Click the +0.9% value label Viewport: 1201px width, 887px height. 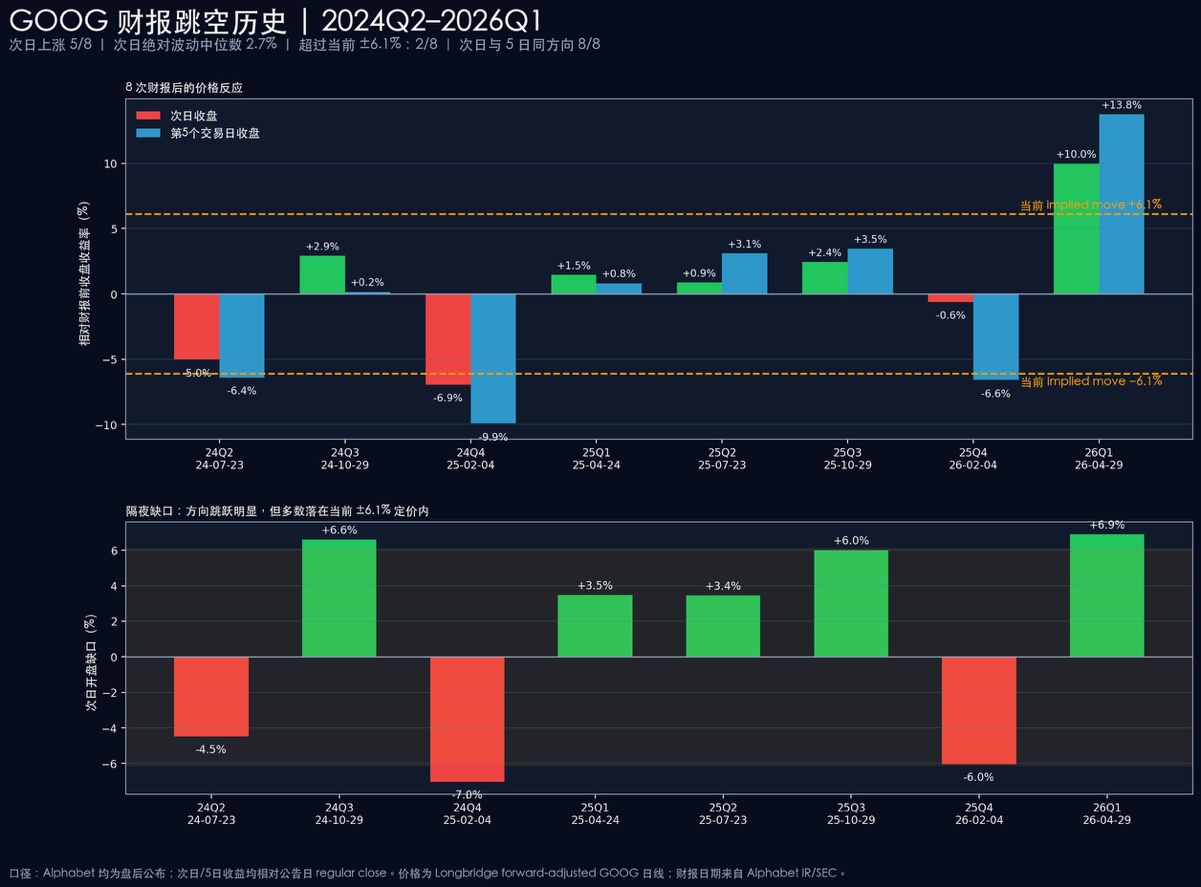click(x=699, y=273)
